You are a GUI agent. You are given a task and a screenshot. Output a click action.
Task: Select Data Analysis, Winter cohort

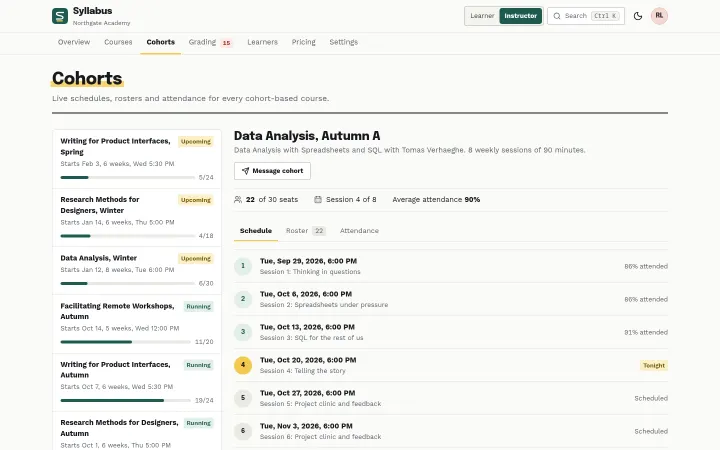pyautogui.click(x=137, y=270)
